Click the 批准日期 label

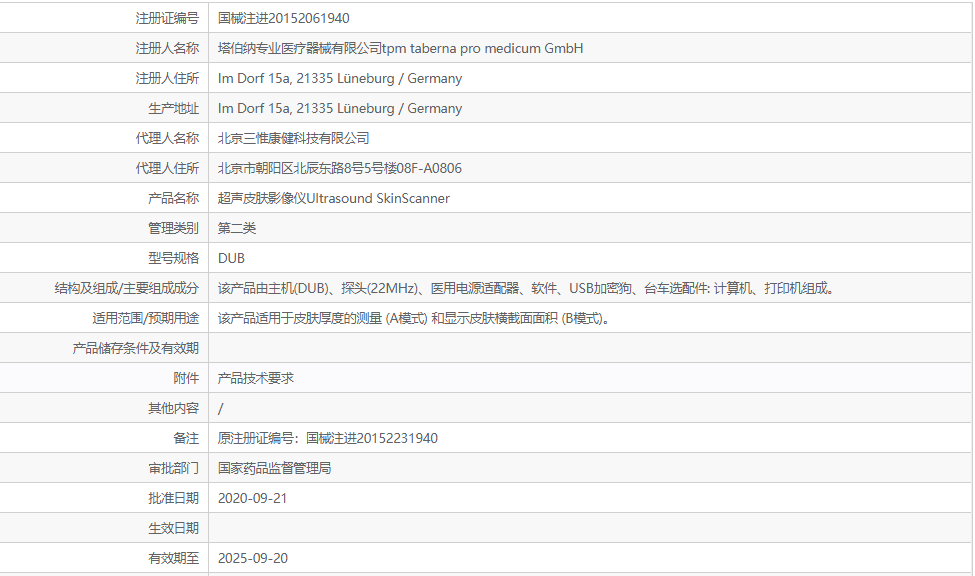(x=173, y=498)
